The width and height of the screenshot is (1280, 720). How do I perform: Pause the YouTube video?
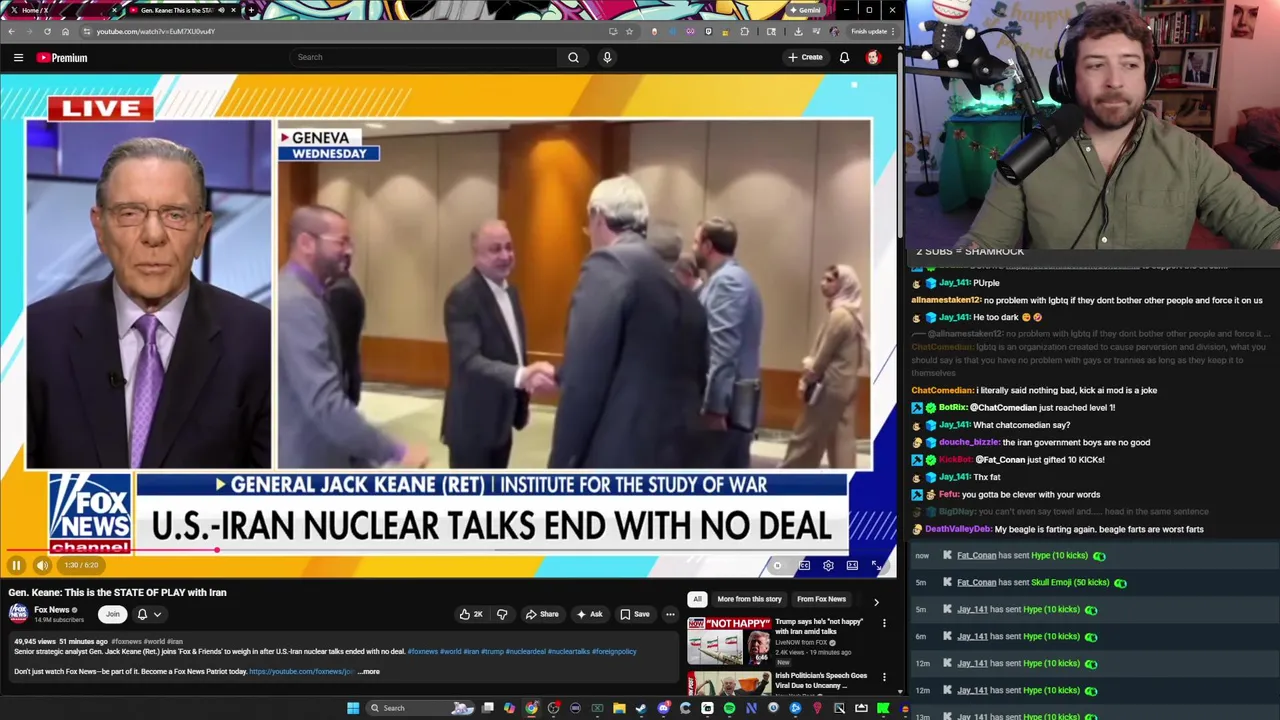pos(16,565)
